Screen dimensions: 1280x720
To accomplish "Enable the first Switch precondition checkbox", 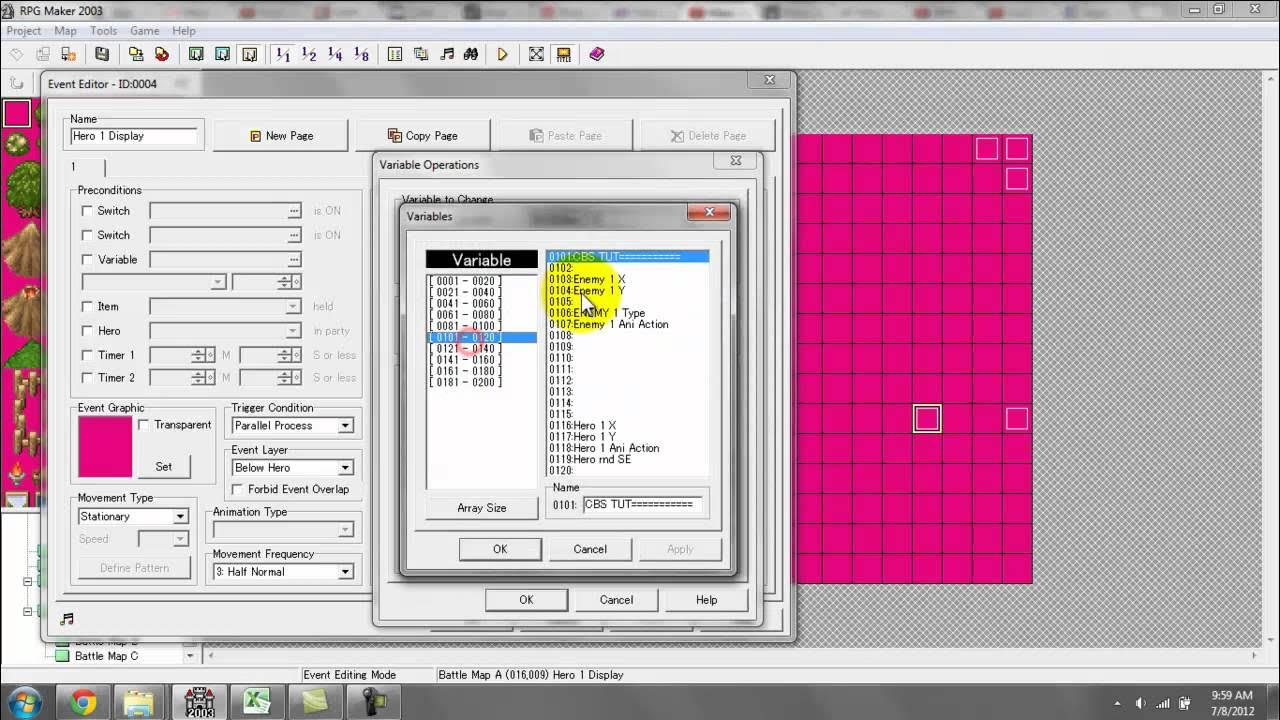I will point(87,211).
